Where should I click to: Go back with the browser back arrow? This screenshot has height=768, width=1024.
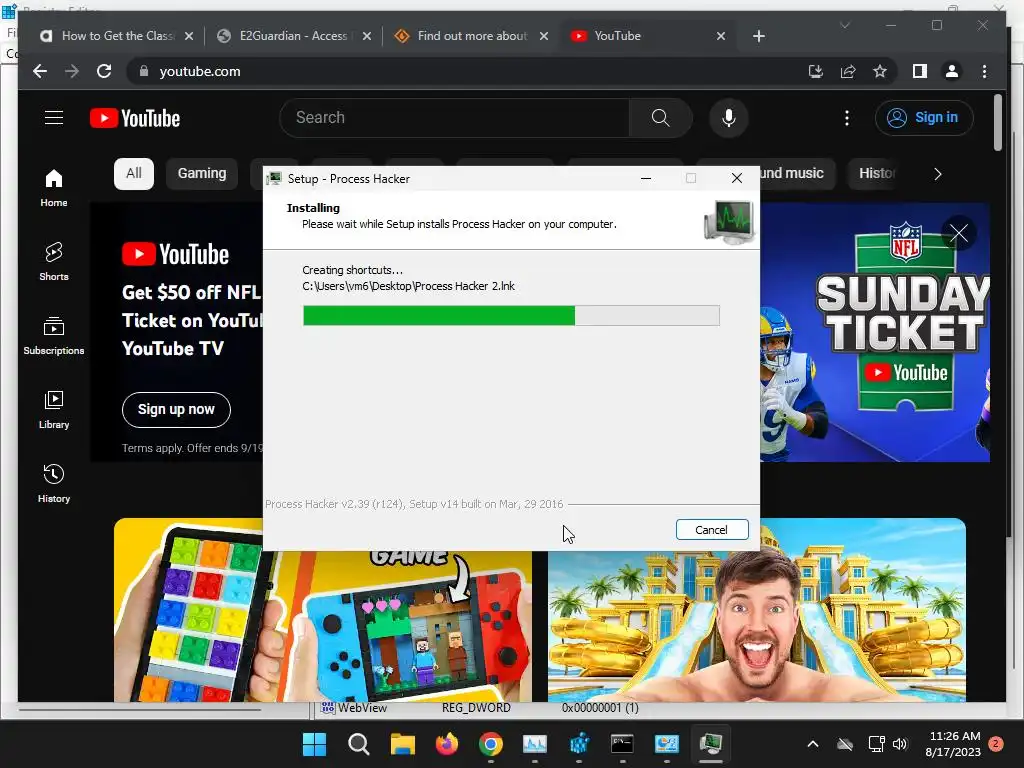40,71
